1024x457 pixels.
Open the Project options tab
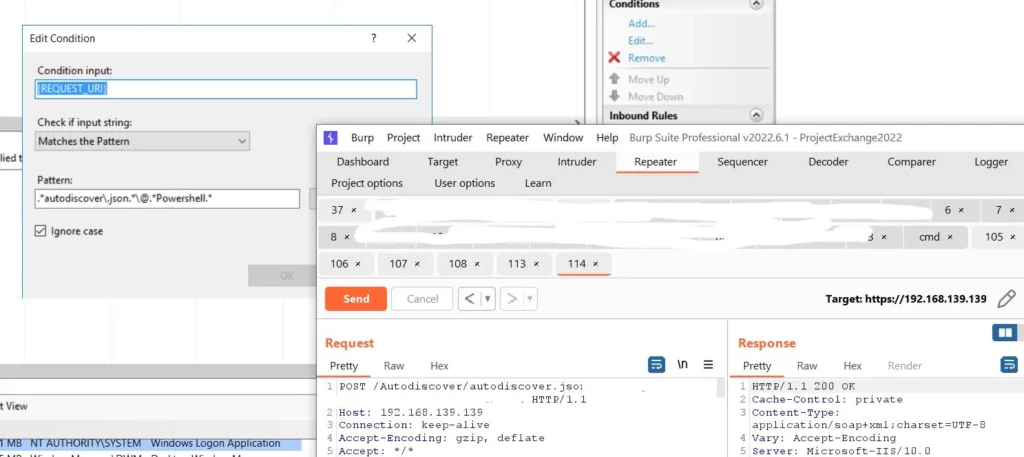[x=367, y=183]
